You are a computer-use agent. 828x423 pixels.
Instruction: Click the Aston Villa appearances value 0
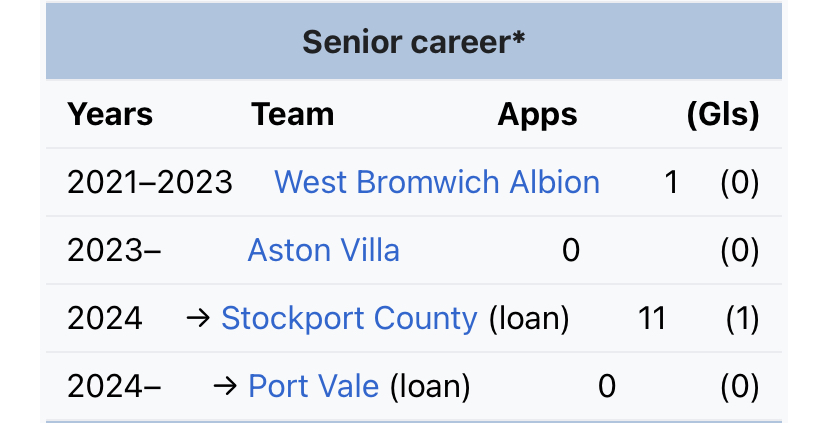[571, 250]
